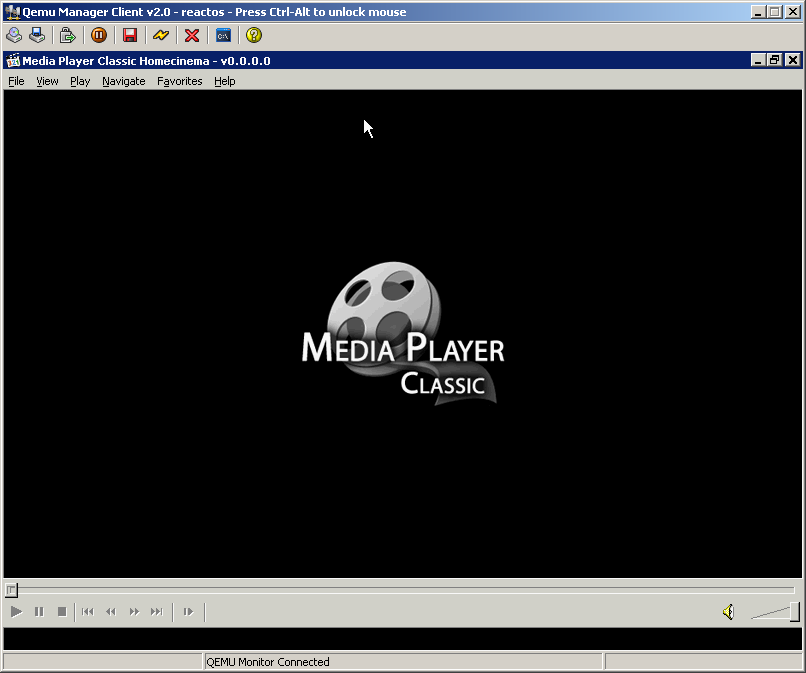Click the red X stop VM icon
Screen dimensions: 806x673
[x=192, y=35]
